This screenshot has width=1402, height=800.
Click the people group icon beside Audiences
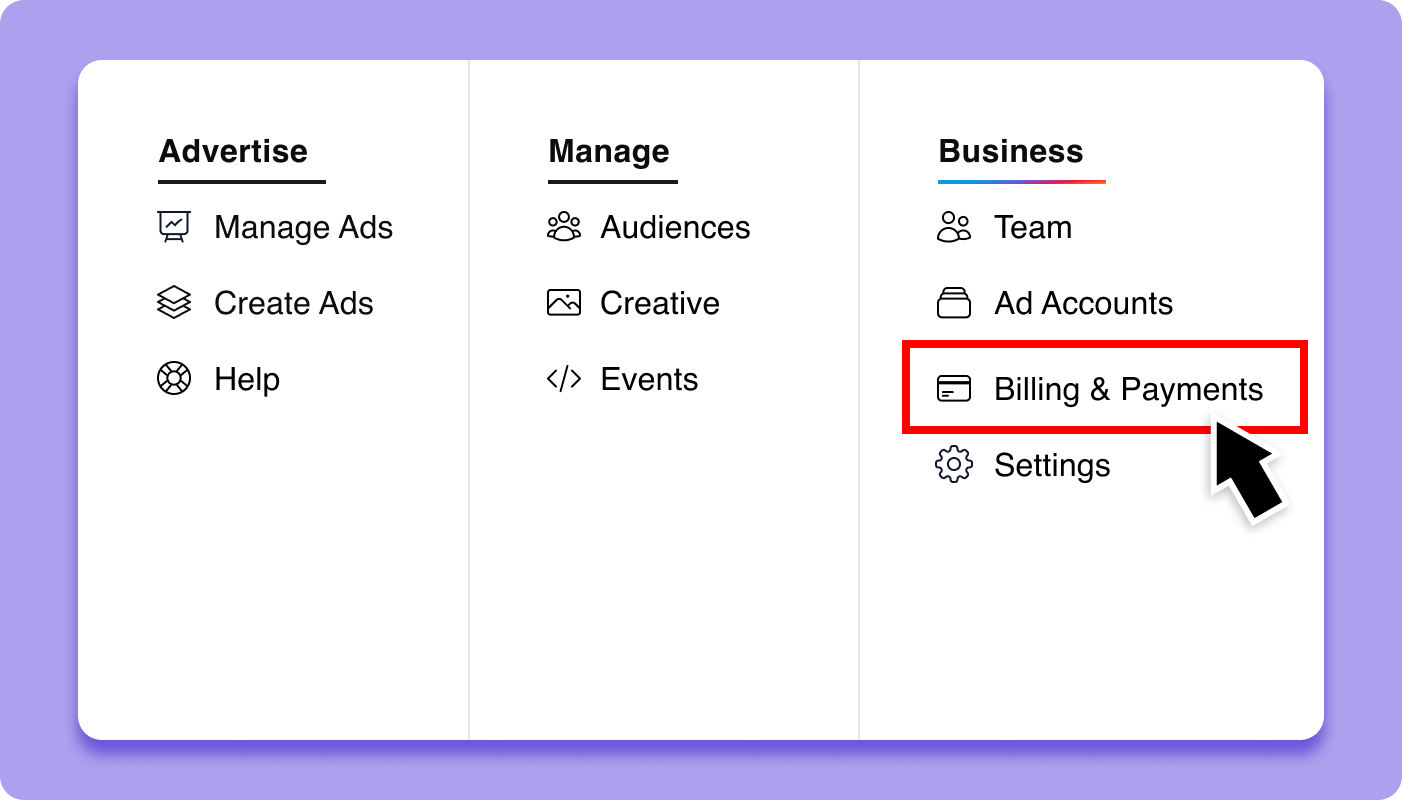pyautogui.click(x=564, y=227)
